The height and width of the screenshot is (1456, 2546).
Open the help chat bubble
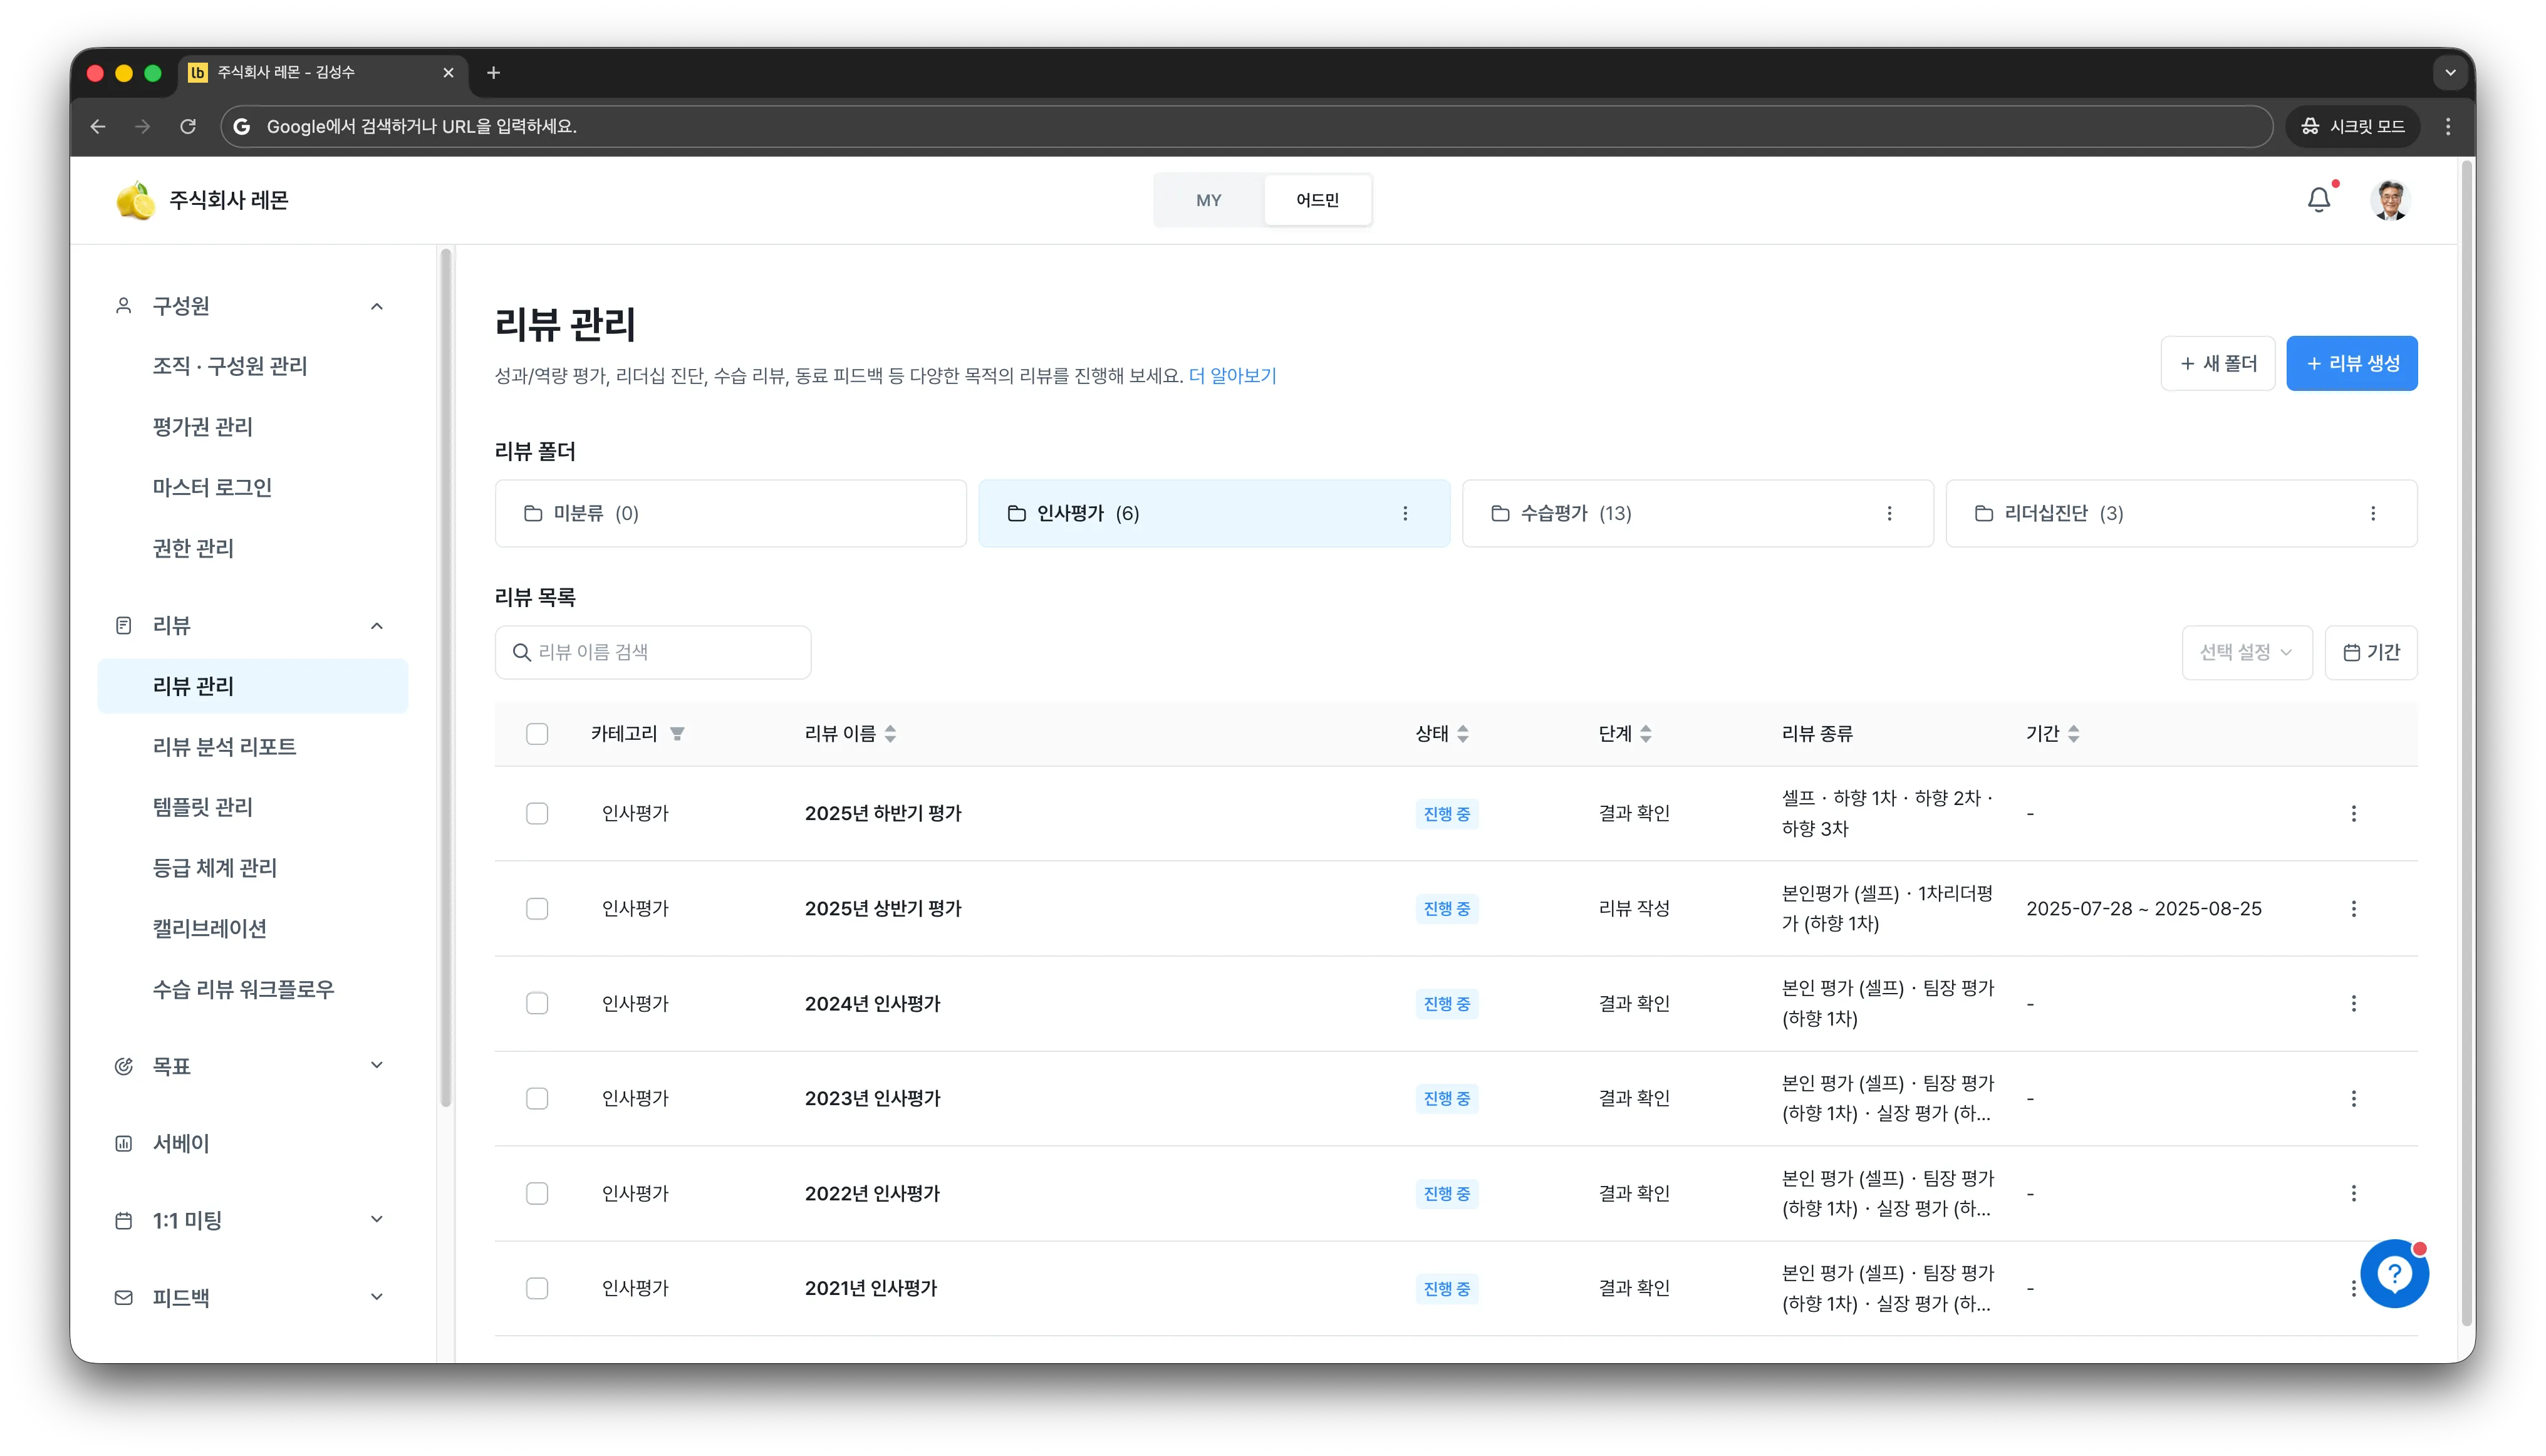2394,1273
